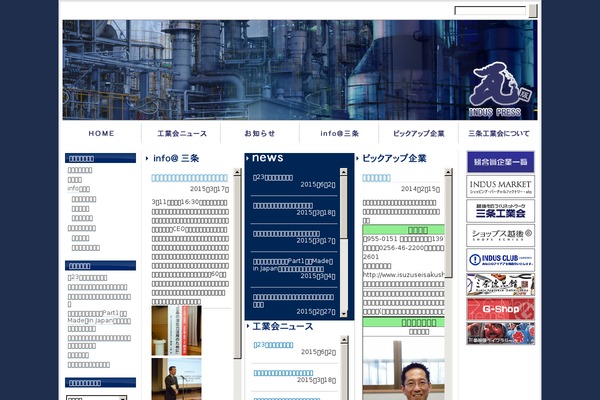This screenshot has height=400, width=600.
Task: Open the ピックアップ企業 section heading
Action: (x=394, y=158)
